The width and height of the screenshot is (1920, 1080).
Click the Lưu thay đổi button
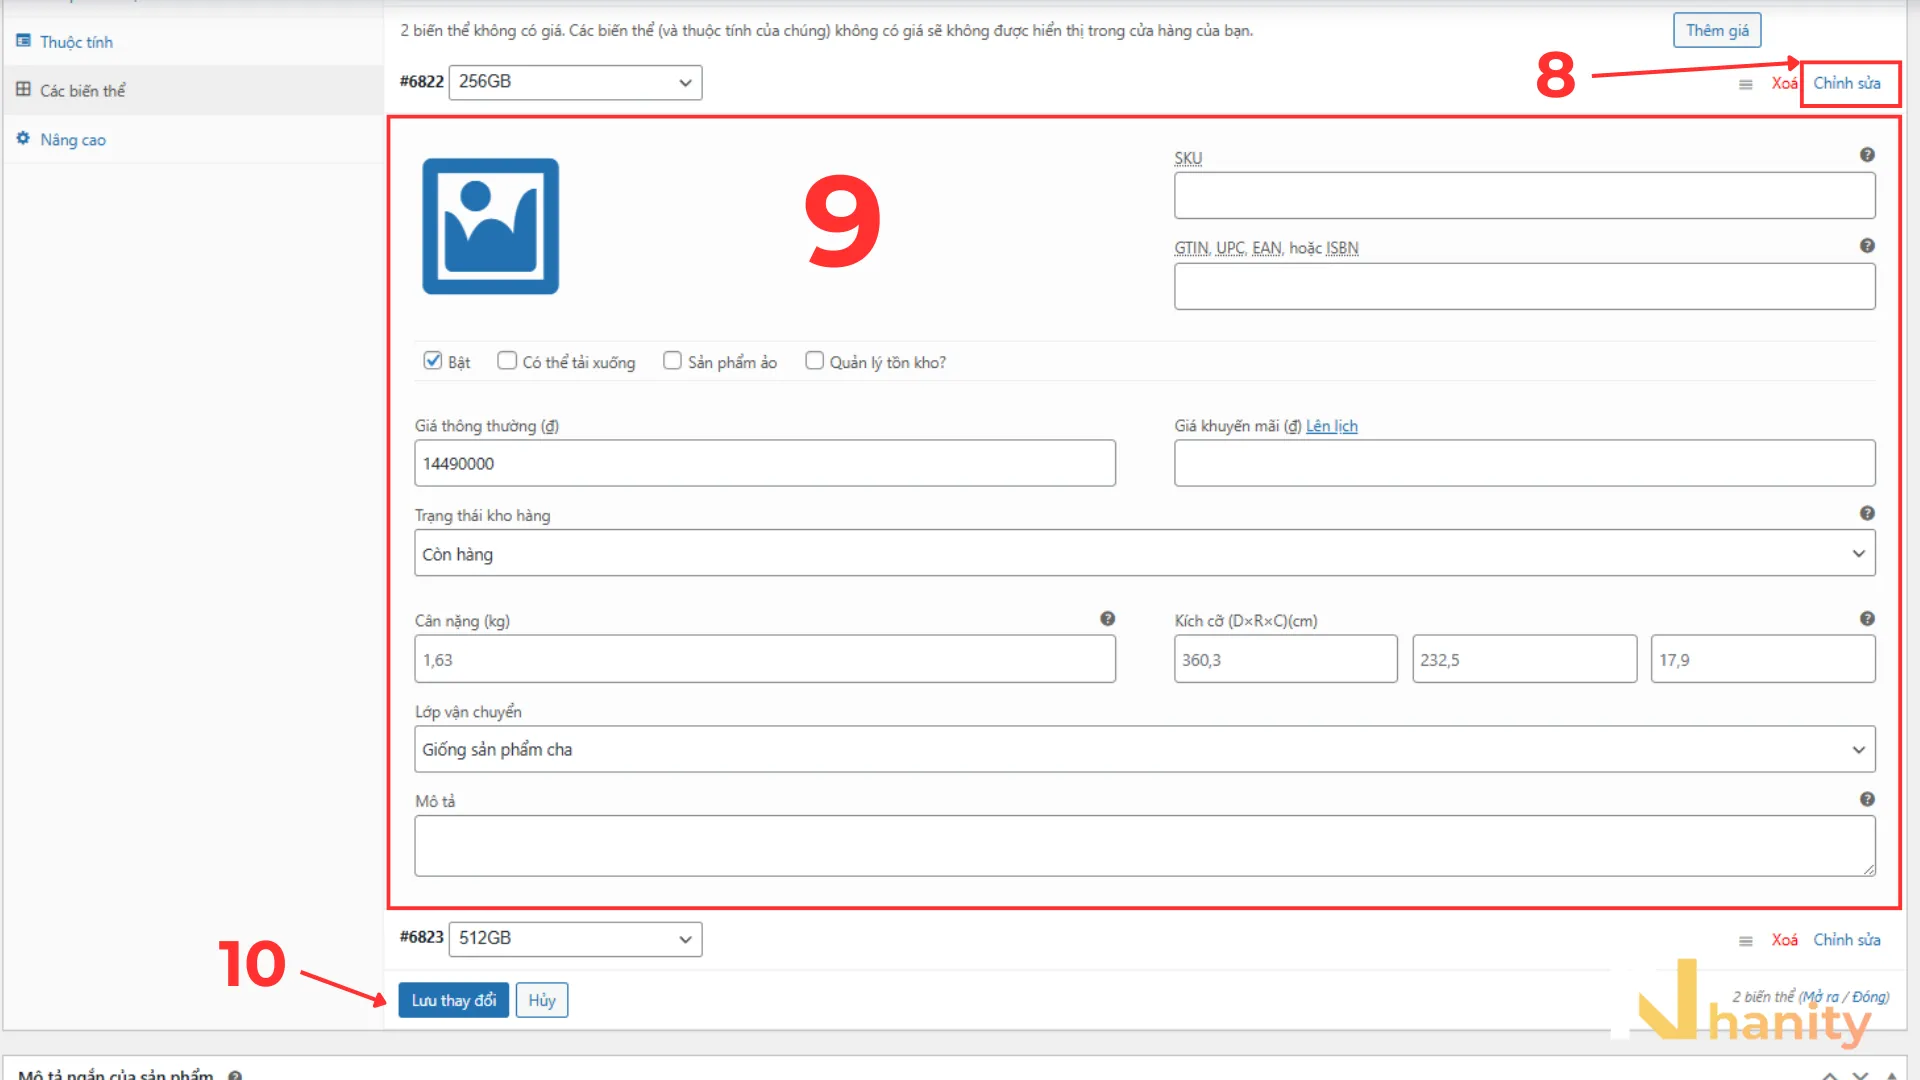454,1000
